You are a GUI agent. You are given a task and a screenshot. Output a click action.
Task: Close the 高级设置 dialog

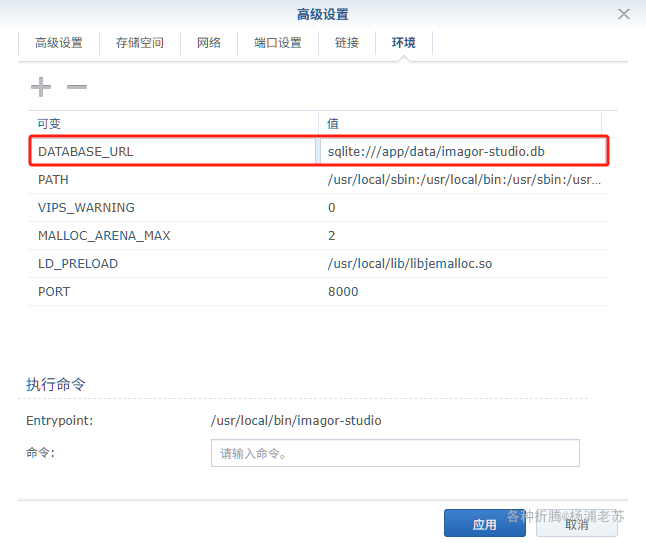coord(624,14)
